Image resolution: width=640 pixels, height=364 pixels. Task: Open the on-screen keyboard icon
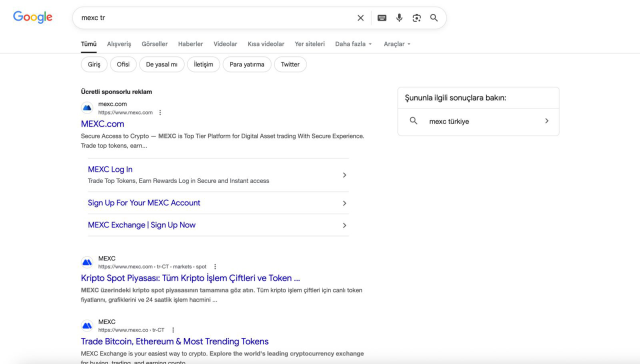(382, 18)
